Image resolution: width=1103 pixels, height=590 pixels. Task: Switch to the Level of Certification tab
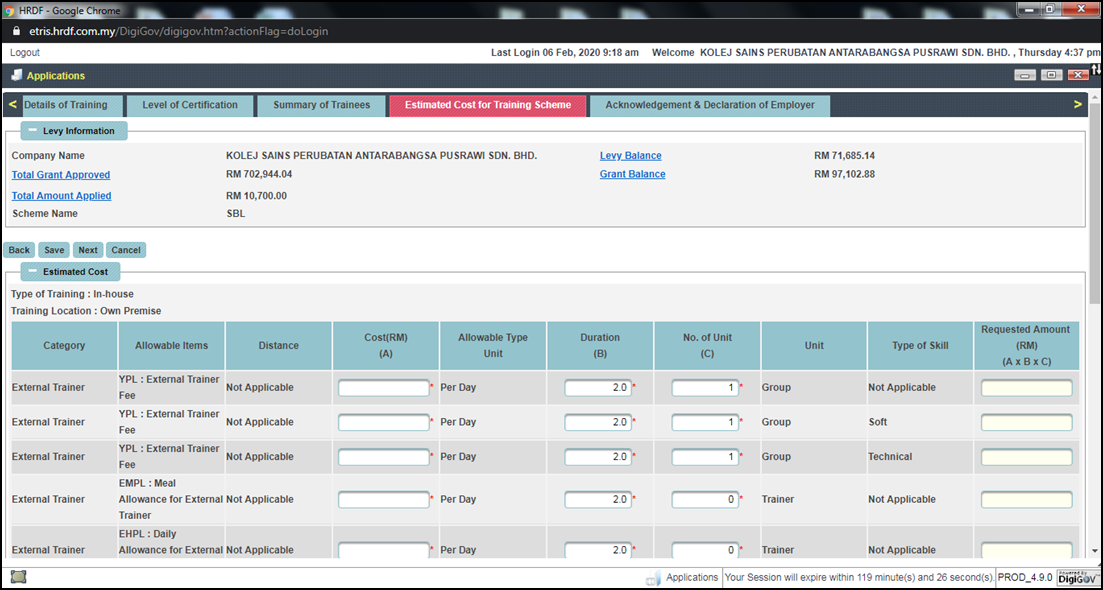190,105
